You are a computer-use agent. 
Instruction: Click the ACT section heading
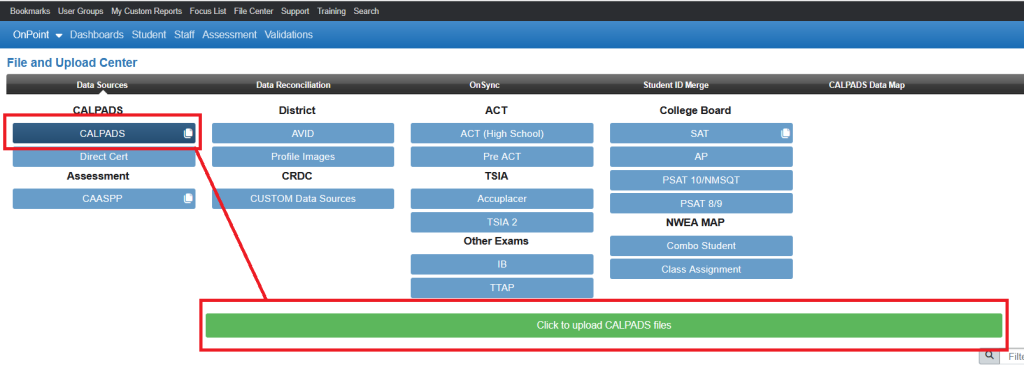[496, 110]
